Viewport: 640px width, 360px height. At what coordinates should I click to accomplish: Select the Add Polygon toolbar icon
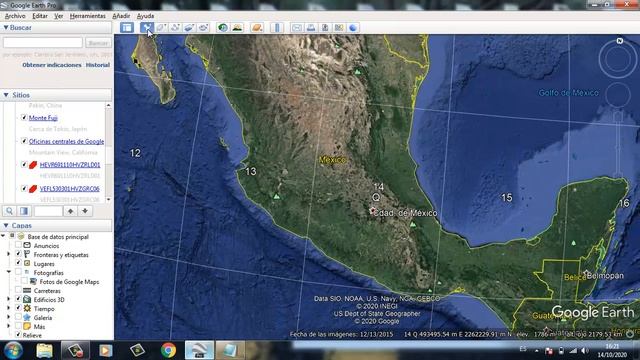tap(161, 27)
